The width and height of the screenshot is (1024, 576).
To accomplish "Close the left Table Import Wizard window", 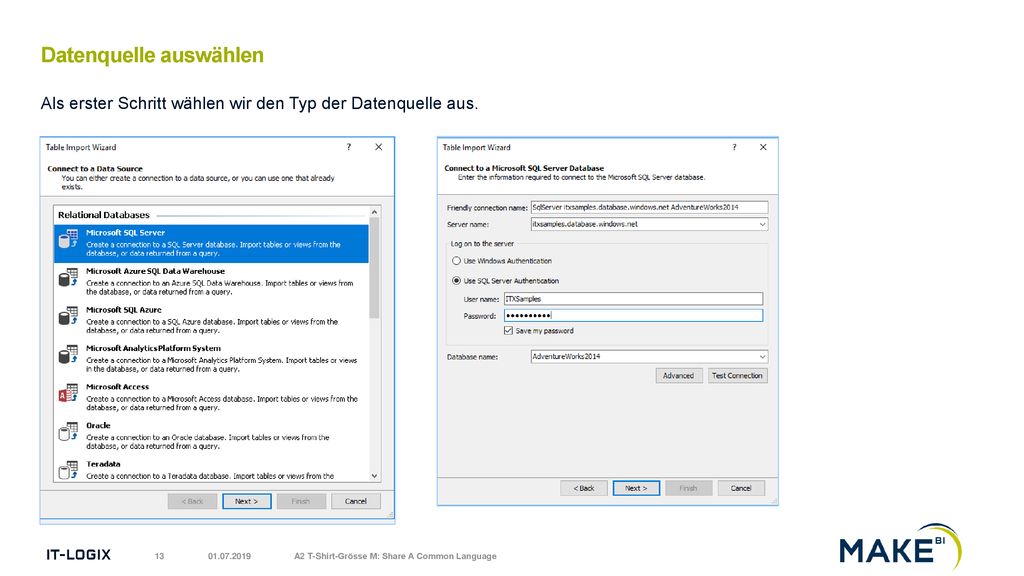I will pyautogui.click(x=379, y=147).
